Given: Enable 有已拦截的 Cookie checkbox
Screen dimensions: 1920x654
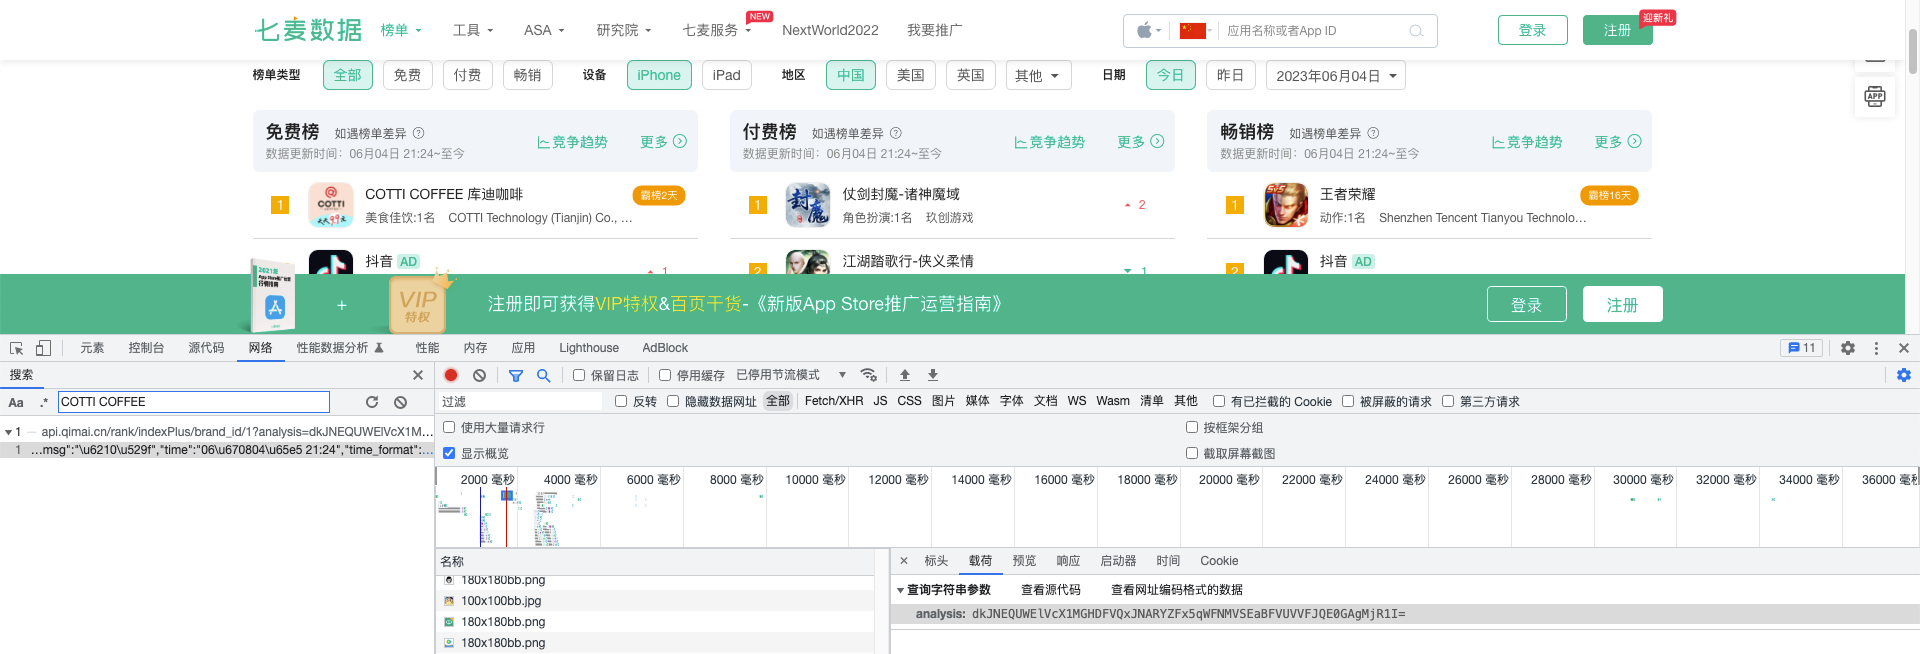Looking at the screenshot, I should (1219, 401).
